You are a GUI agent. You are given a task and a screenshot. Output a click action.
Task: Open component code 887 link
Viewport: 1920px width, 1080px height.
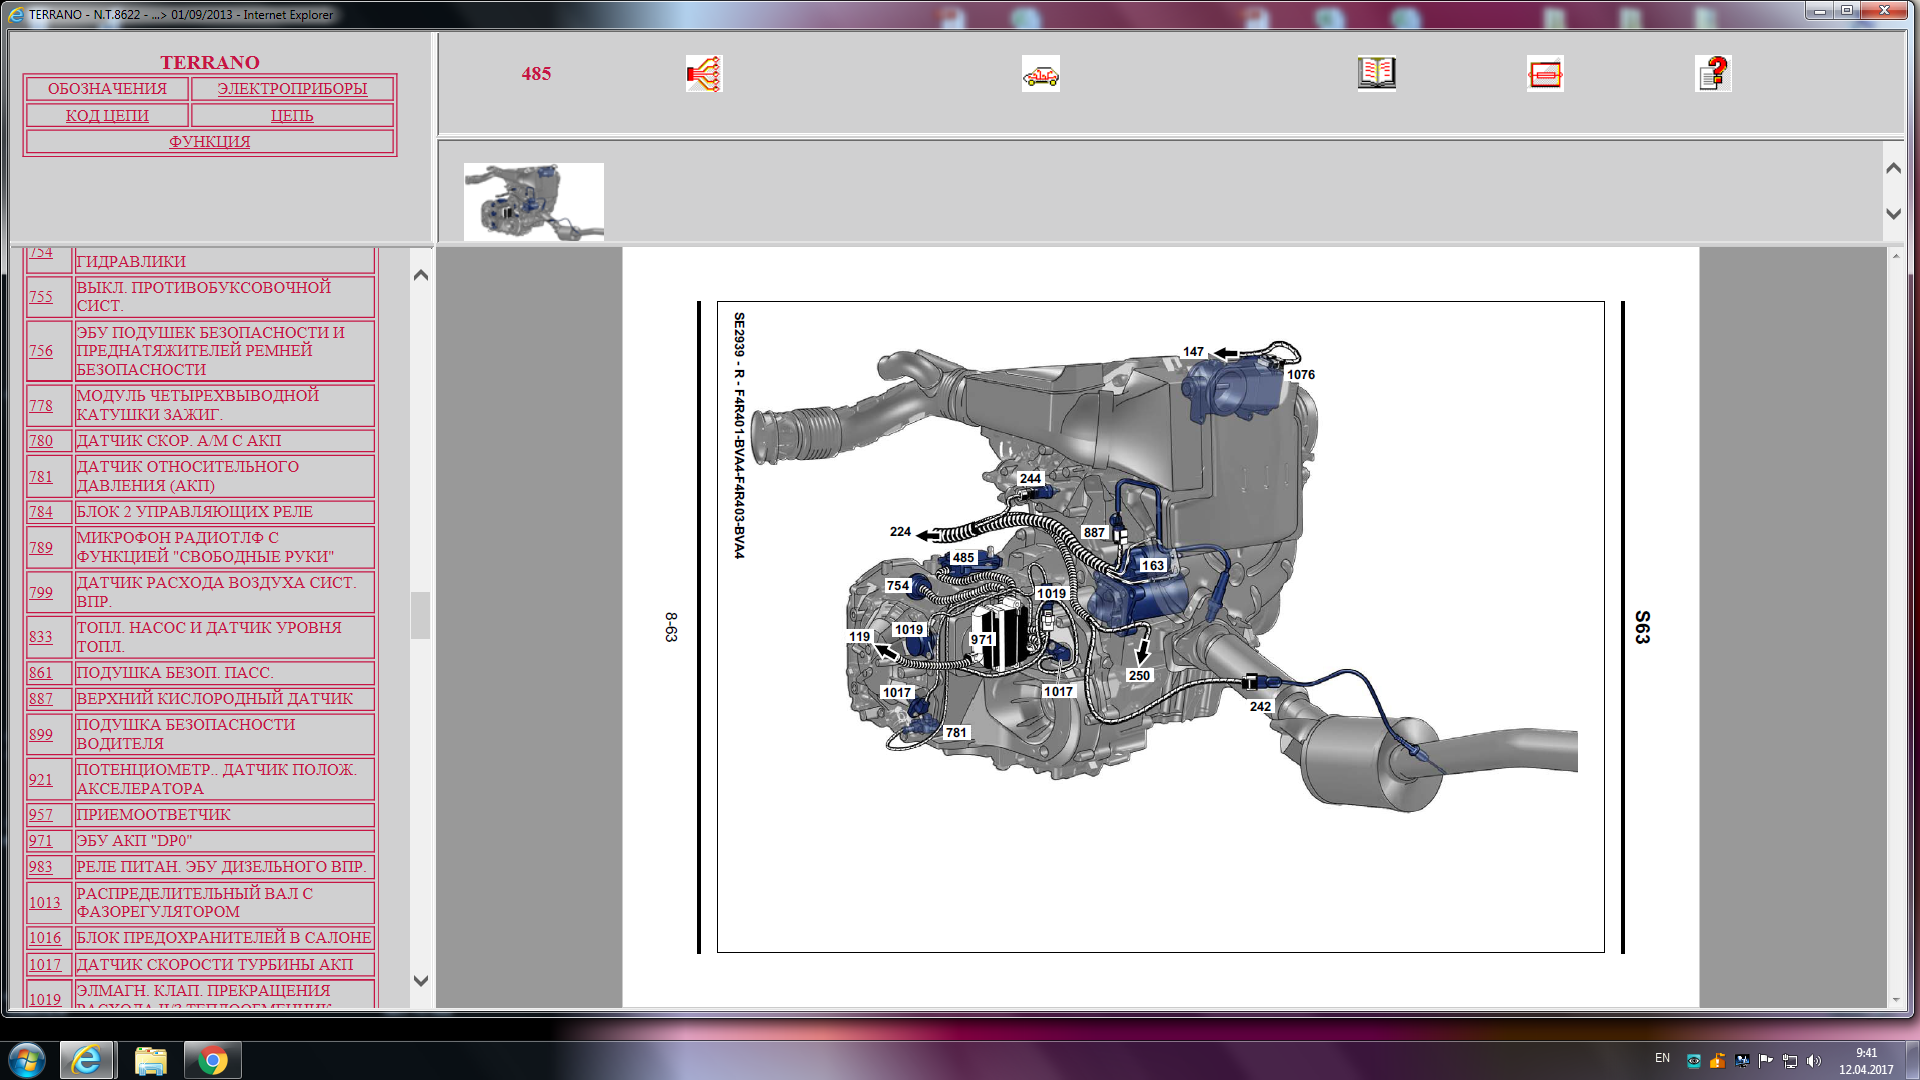coord(41,699)
